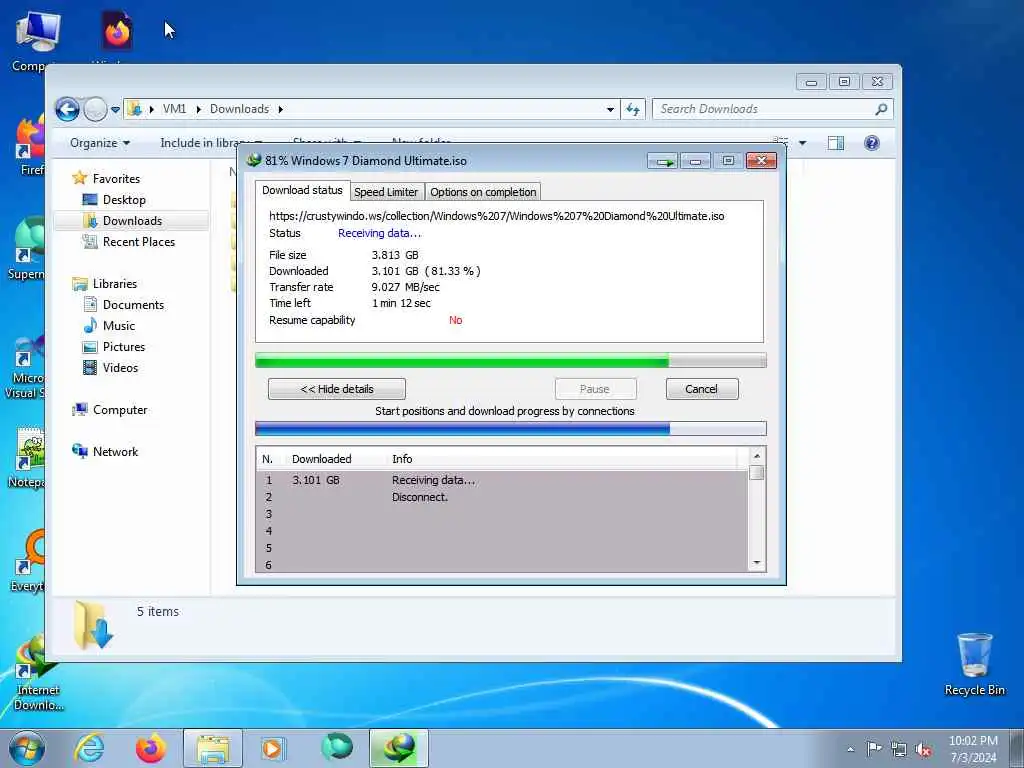Screen dimensions: 1024x768
Task: Show hidden system tray icons
Action: tap(850, 749)
